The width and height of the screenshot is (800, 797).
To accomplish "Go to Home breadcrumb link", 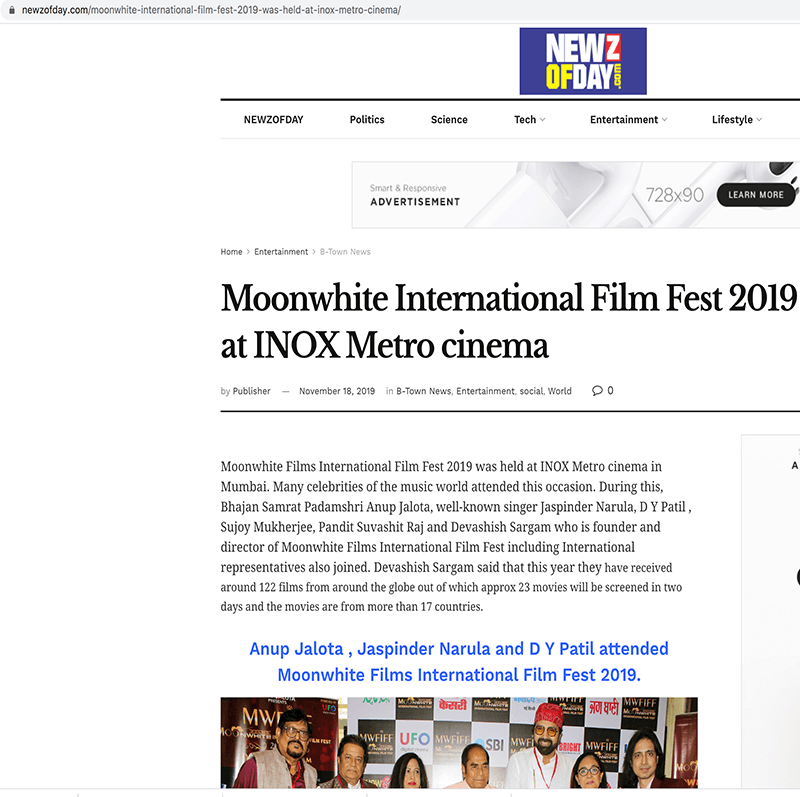I will click(x=231, y=252).
